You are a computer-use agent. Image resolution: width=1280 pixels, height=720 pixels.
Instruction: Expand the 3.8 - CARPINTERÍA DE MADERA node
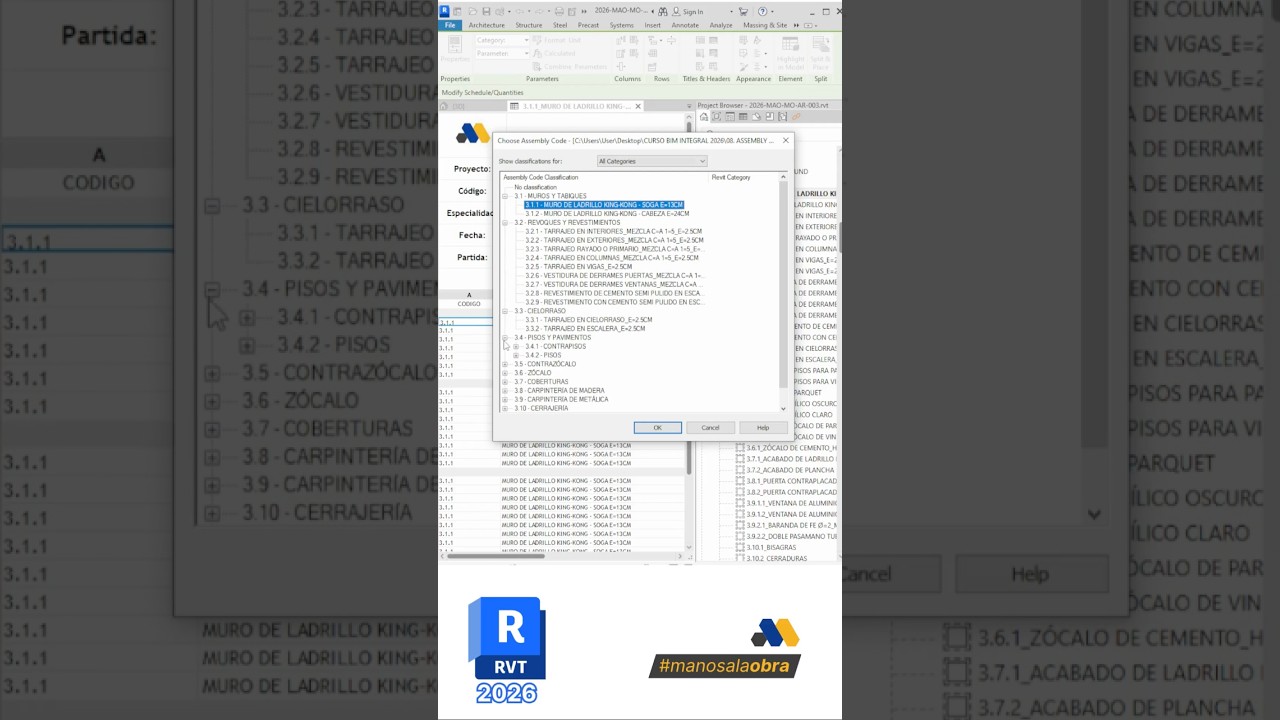[505, 391]
